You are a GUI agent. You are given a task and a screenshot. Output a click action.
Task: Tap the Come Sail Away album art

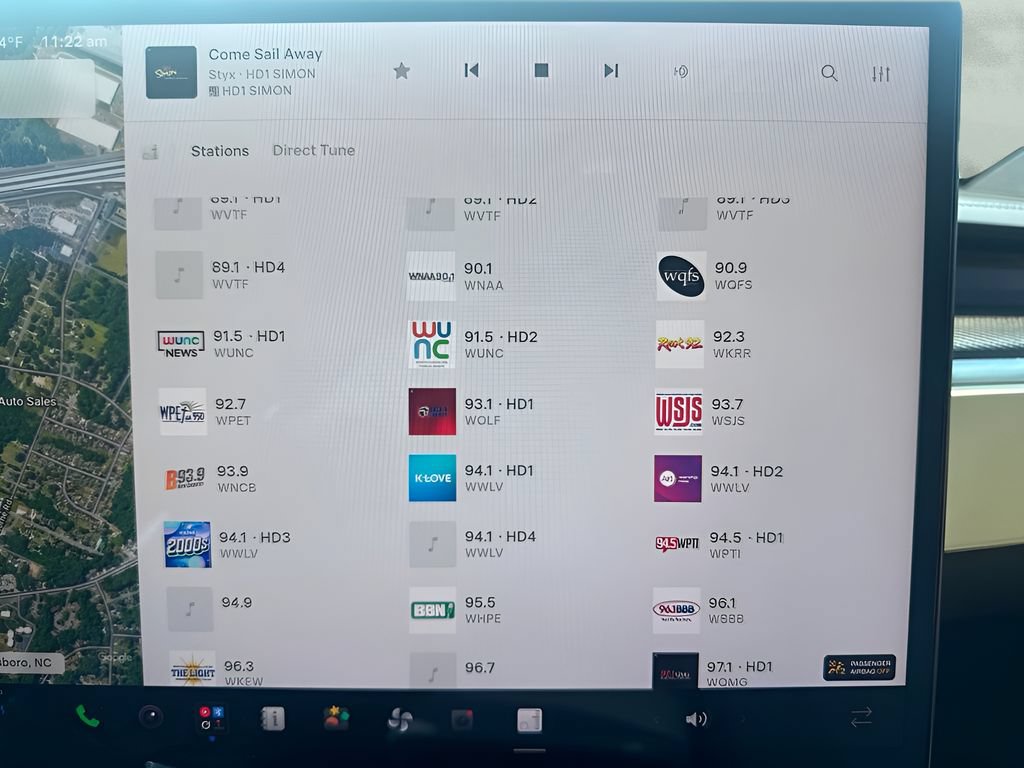pos(171,72)
